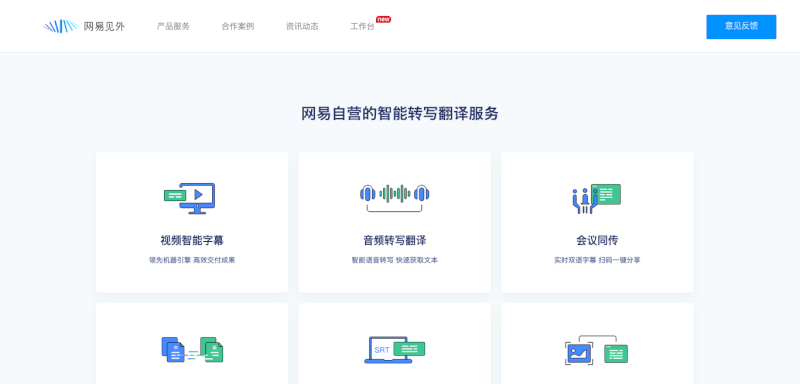Click the image-to-text conversion icon
This screenshot has height=384, width=800.
click(x=596, y=350)
